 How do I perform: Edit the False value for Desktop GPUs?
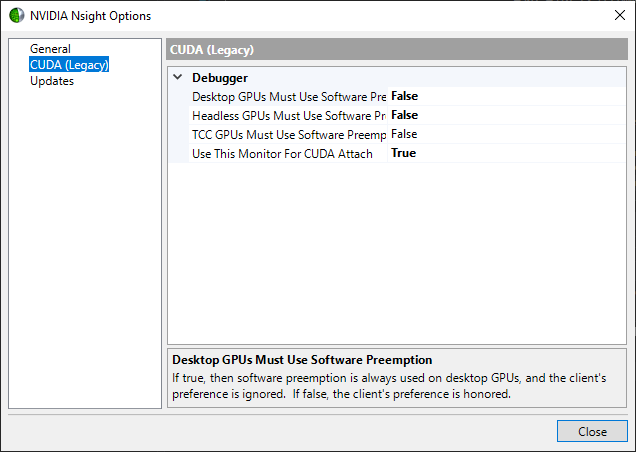point(506,96)
